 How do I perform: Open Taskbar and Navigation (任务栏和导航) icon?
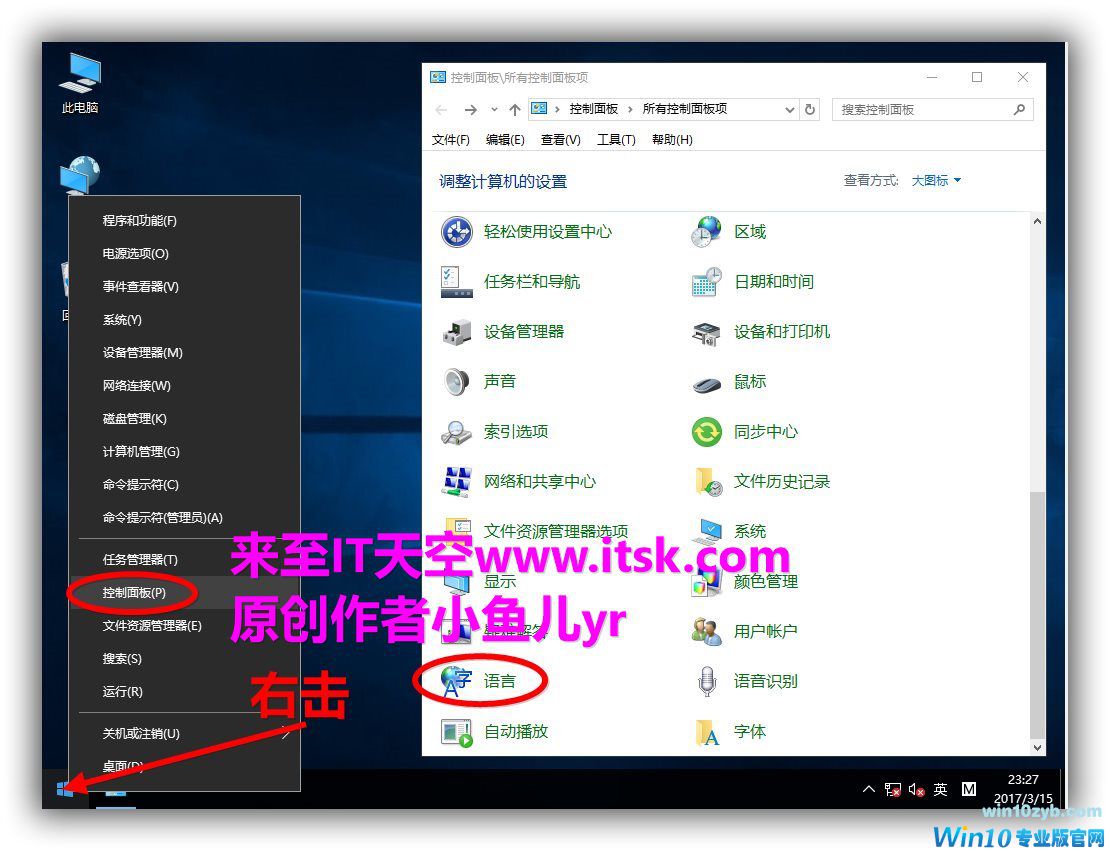pyautogui.click(x=457, y=282)
